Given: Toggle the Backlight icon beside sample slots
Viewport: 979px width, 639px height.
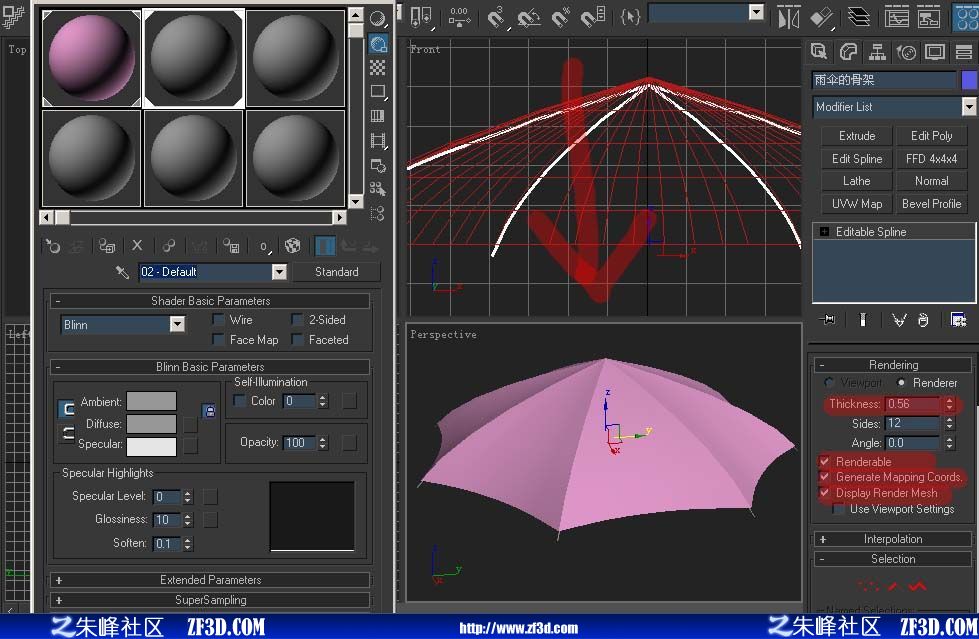Looking at the screenshot, I should coord(378,44).
